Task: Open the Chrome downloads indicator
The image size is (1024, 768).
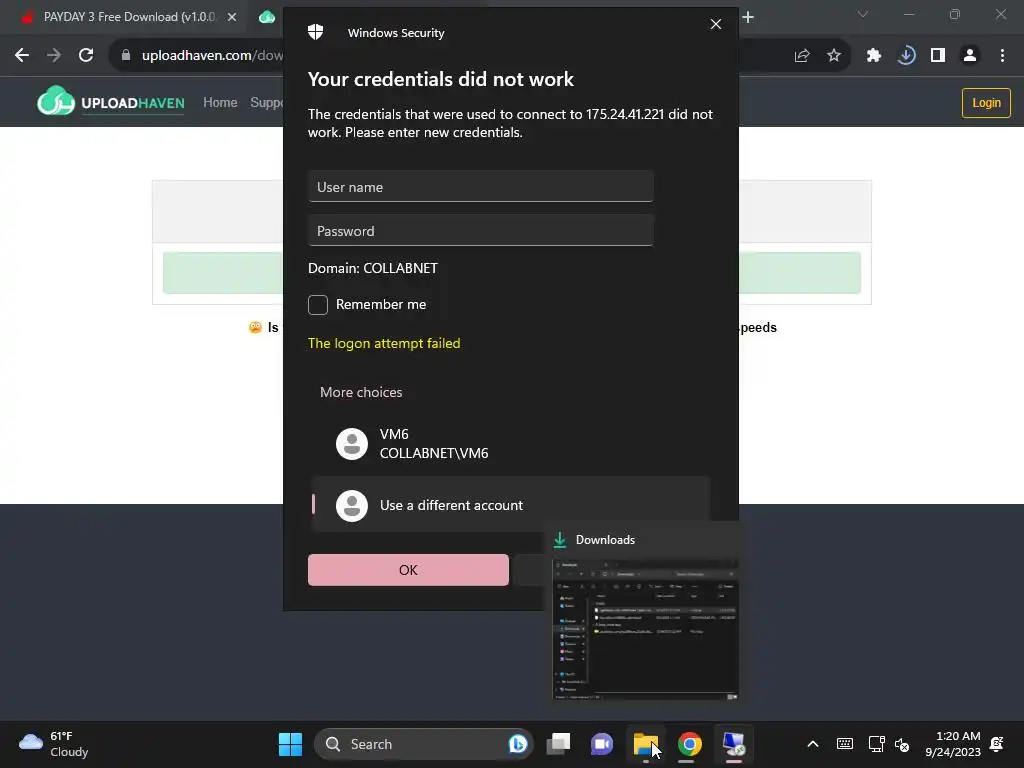Action: pyautogui.click(x=906, y=56)
